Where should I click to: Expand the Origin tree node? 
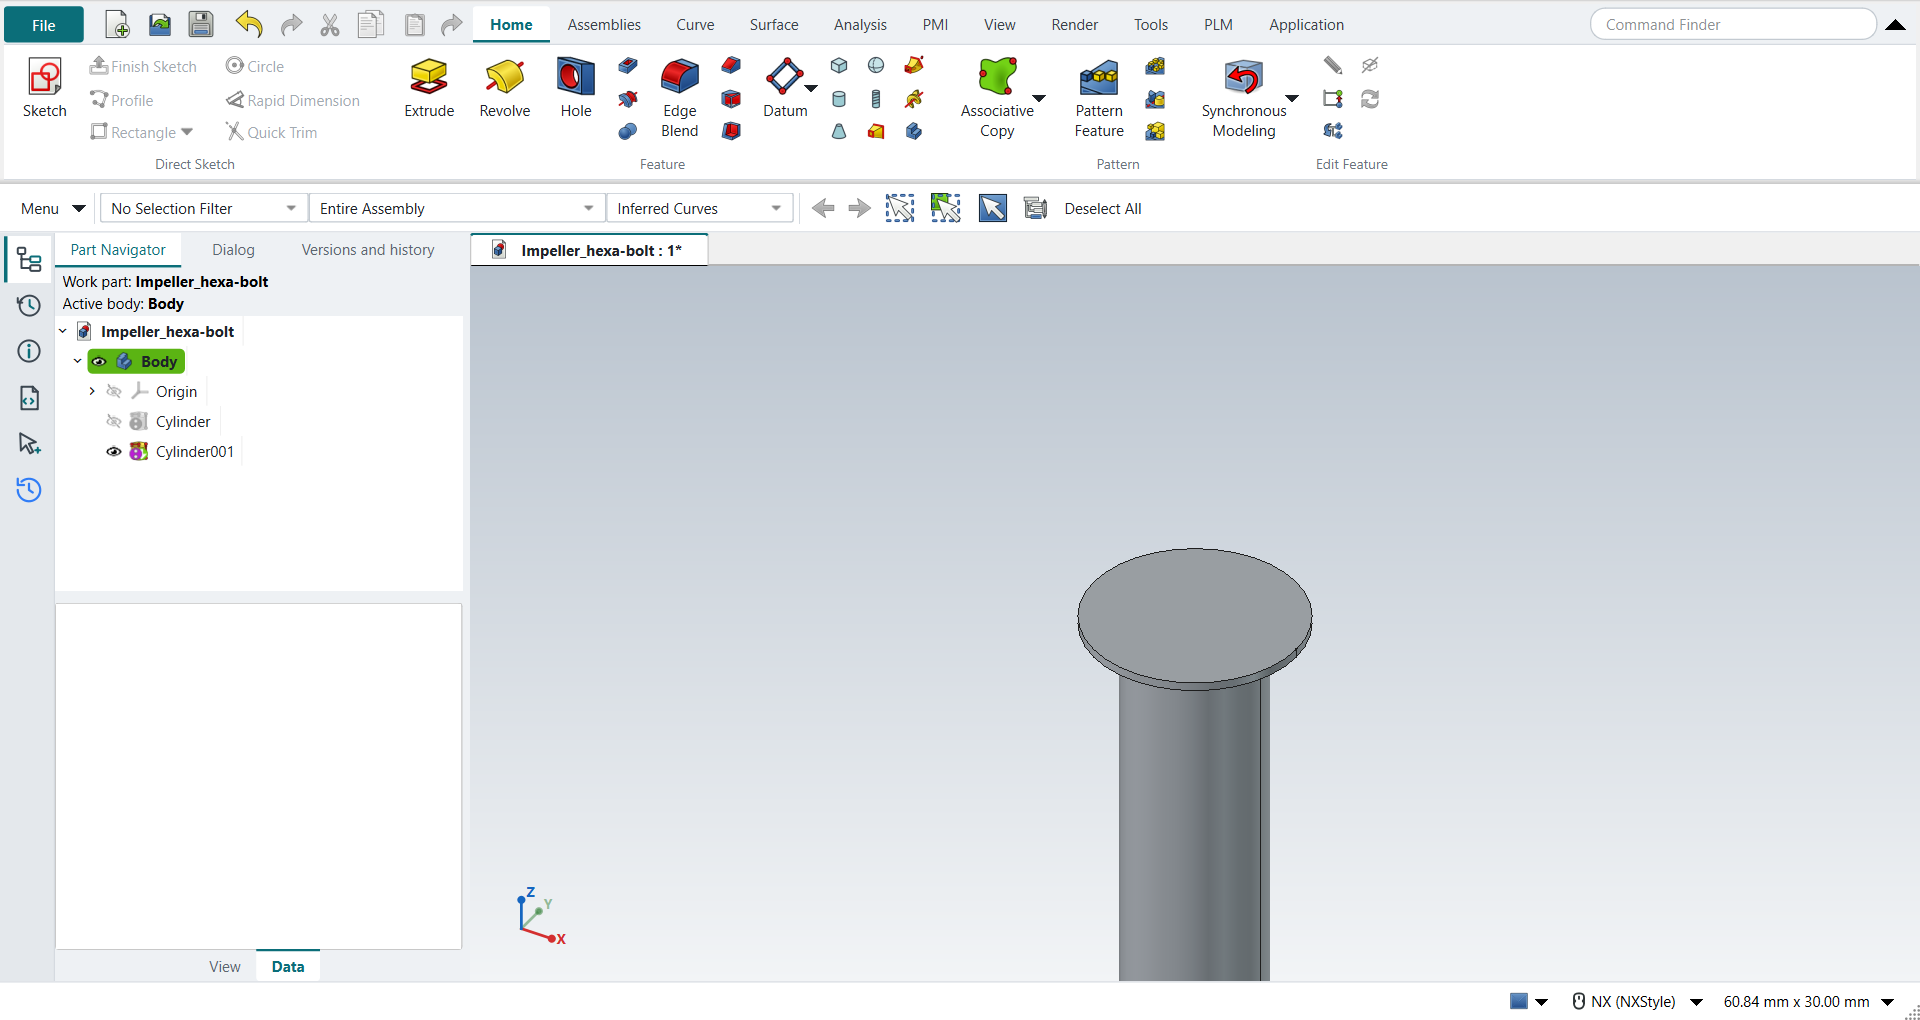point(92,392)
